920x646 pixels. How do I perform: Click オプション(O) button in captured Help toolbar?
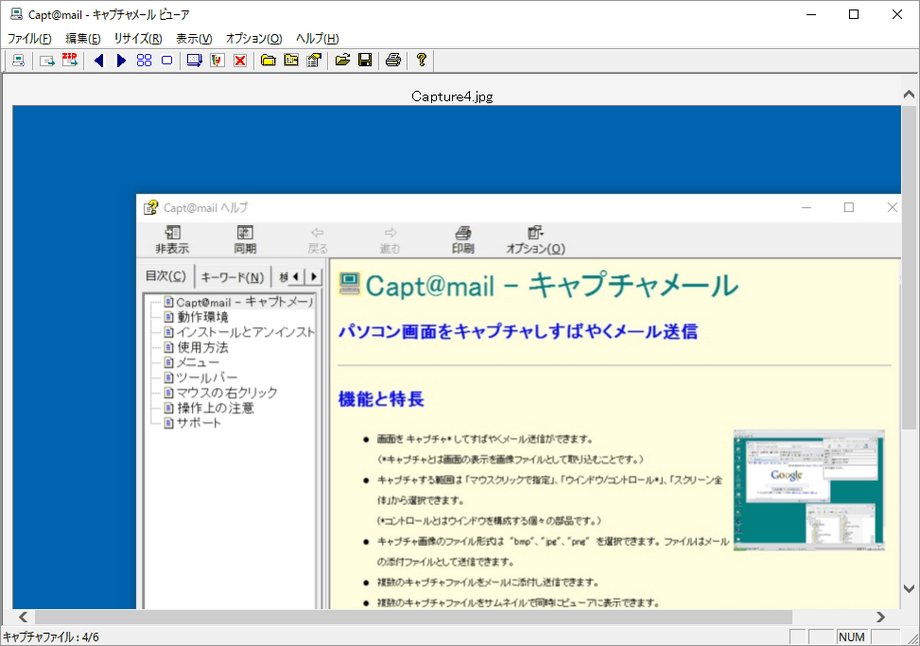pyautogui.click(x=535, y=239)
